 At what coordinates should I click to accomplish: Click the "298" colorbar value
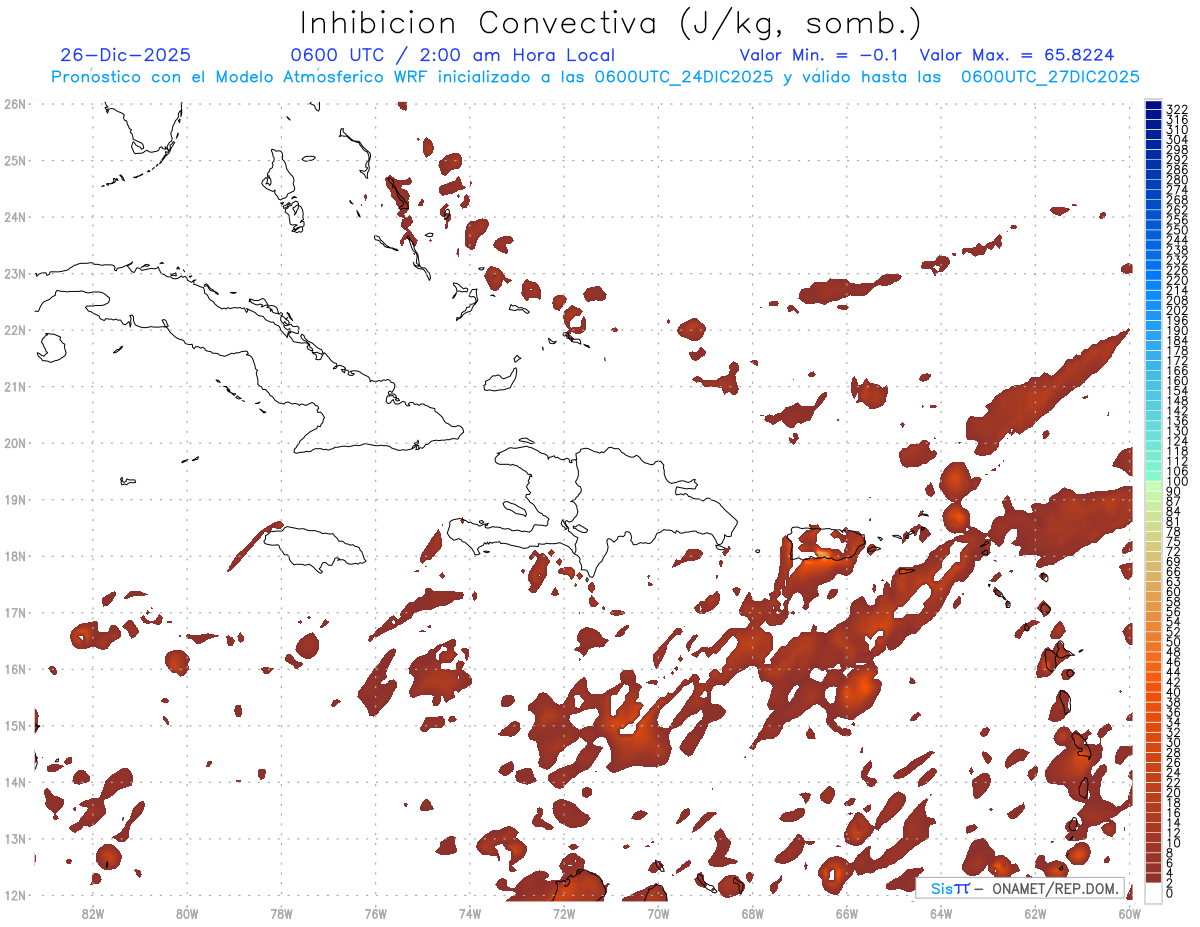click(1176, 149)
